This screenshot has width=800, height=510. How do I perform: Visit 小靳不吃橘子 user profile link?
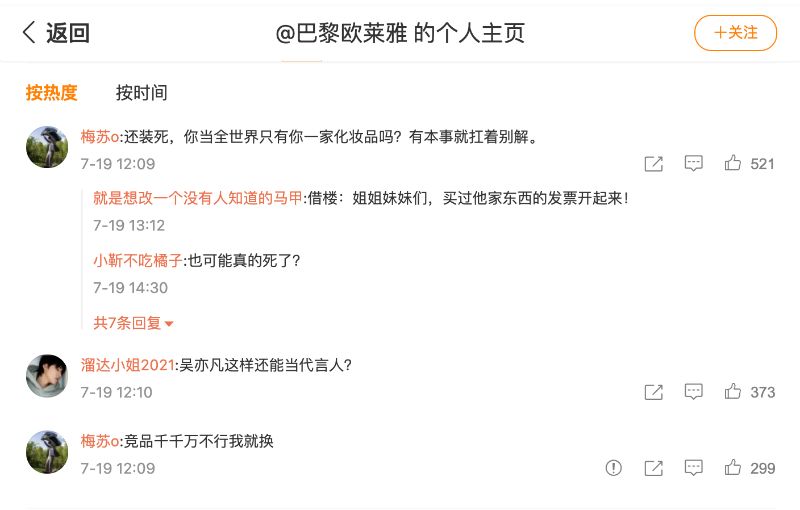coord(138,260)
